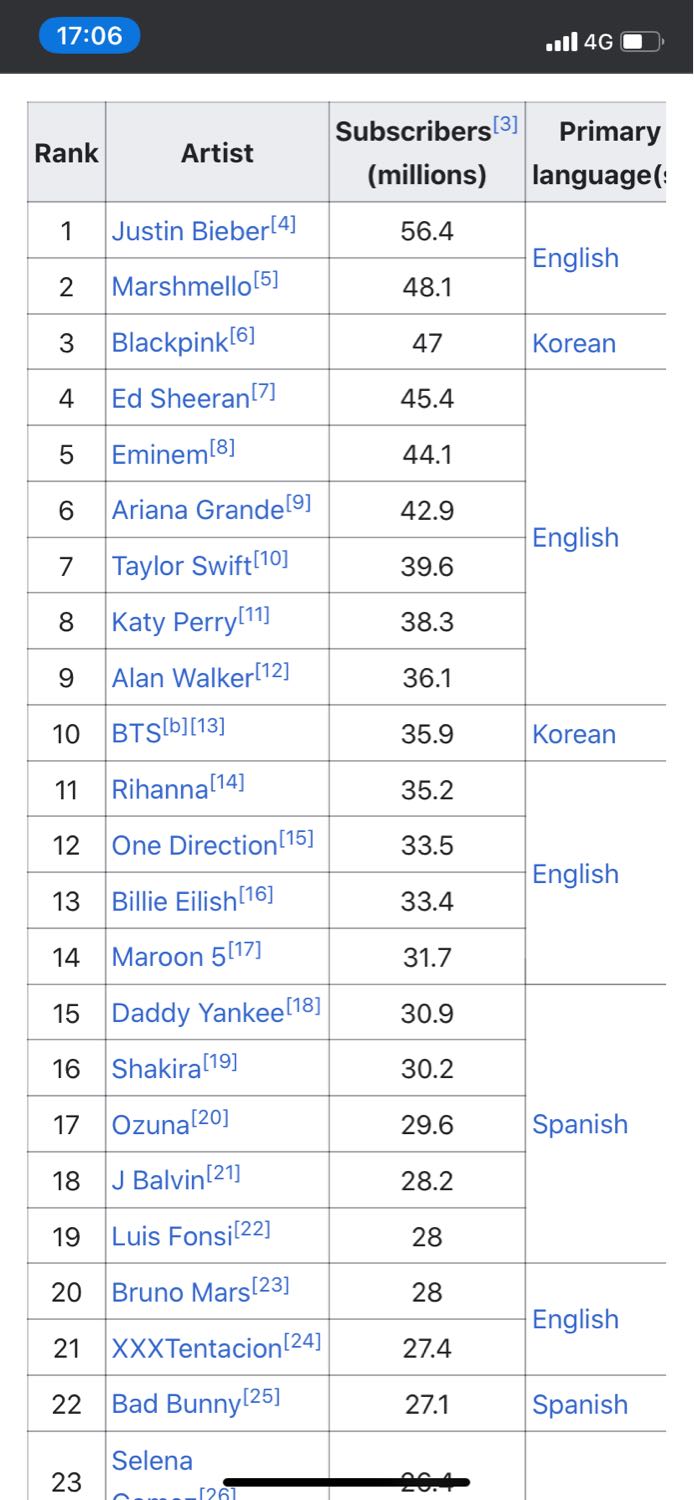
Task: Visit the Bad Bunny link
Action: pyautogui.click(x=176, y=1405)
